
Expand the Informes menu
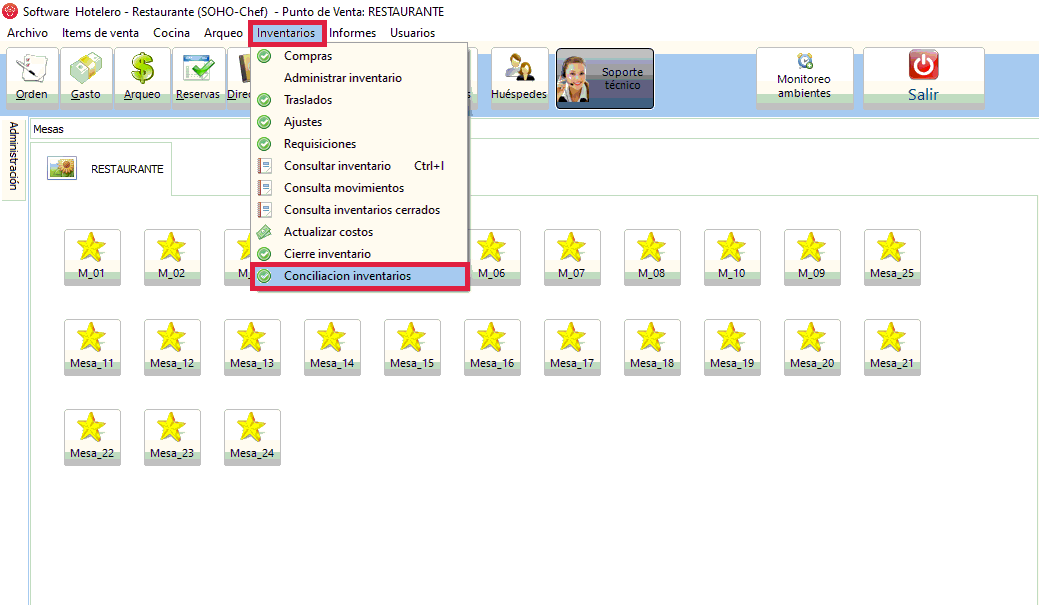(352, 33)
